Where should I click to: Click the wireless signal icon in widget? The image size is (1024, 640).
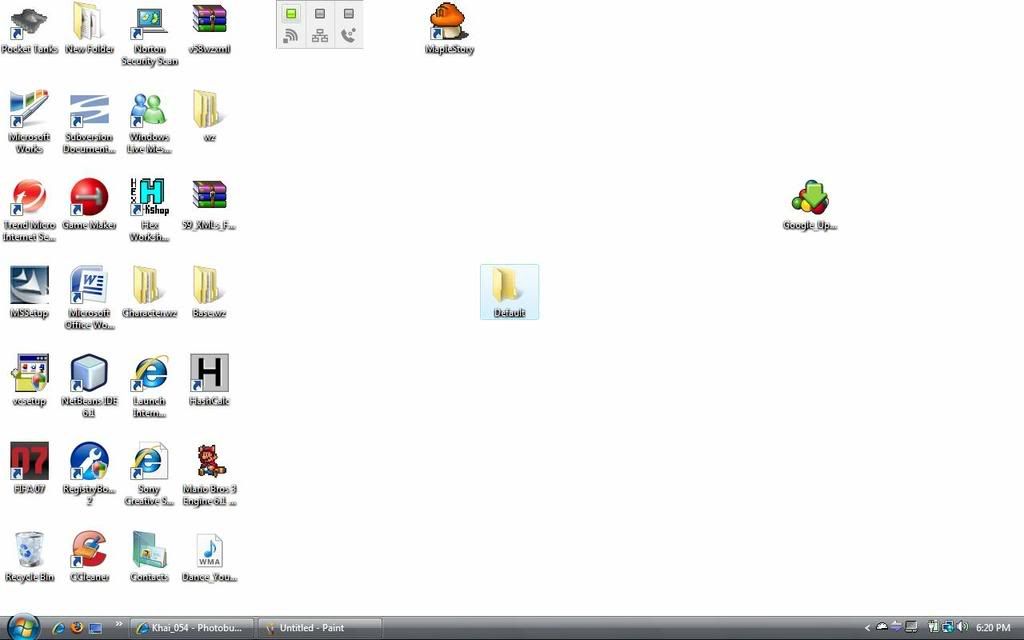(291, 36)
